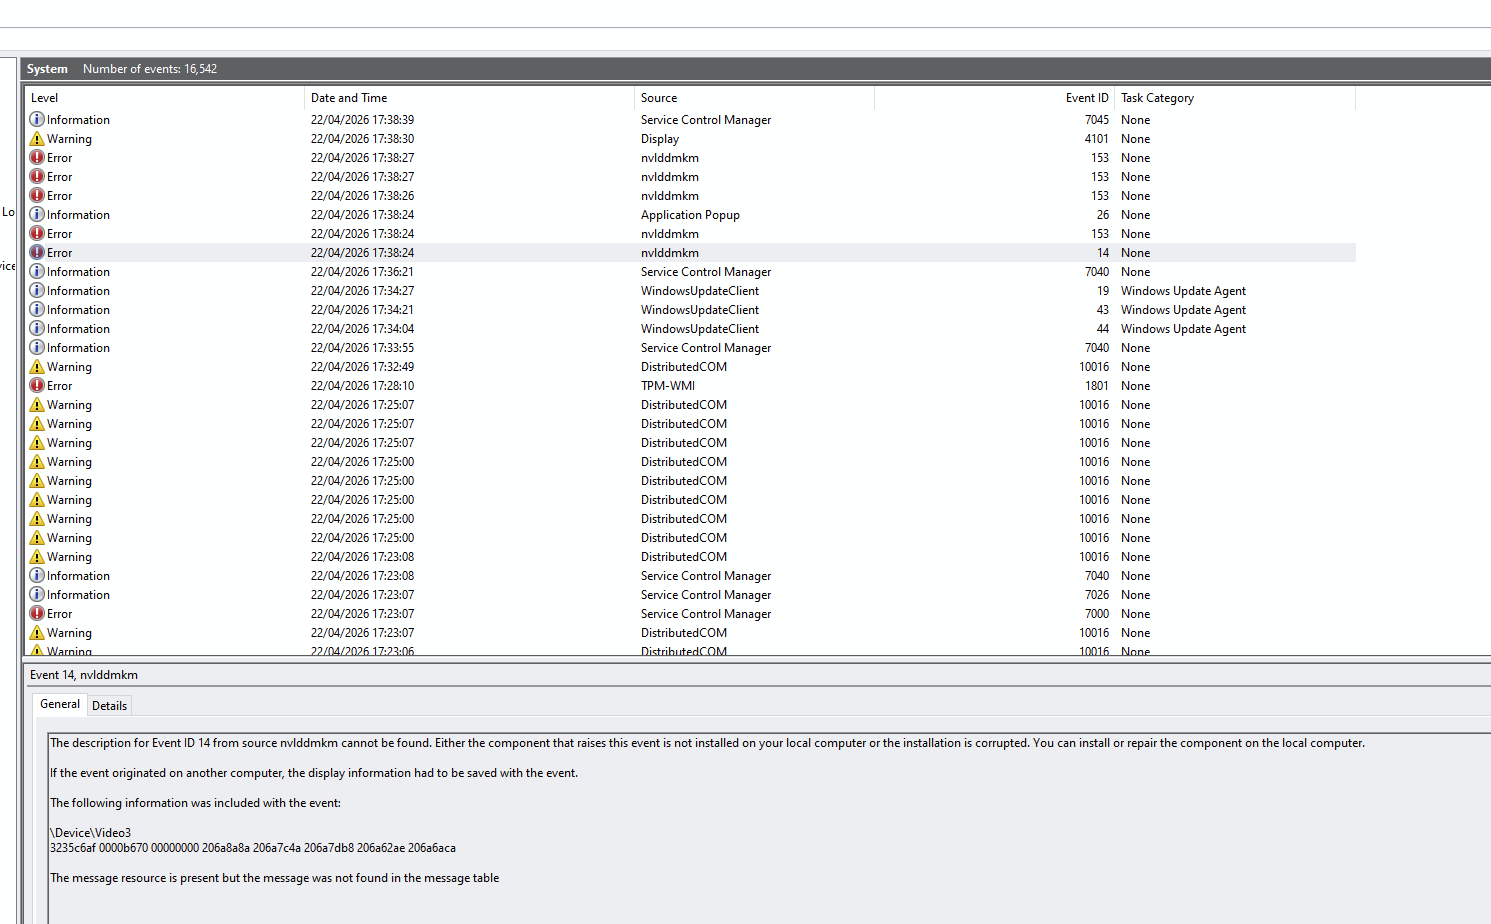Click event ID cell '7026'

point(1097,595)
